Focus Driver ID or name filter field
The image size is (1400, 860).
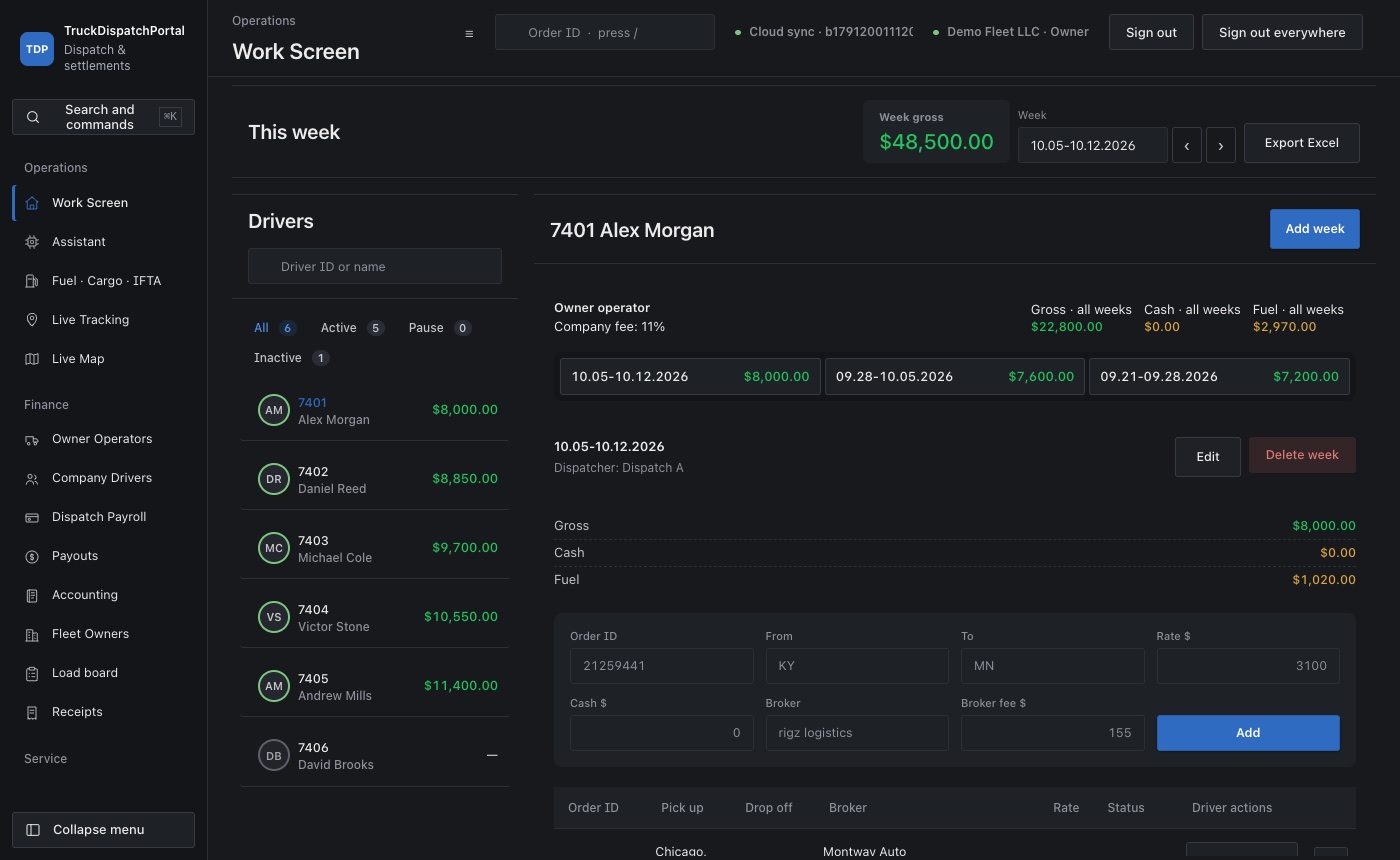(x=375, y=266)
